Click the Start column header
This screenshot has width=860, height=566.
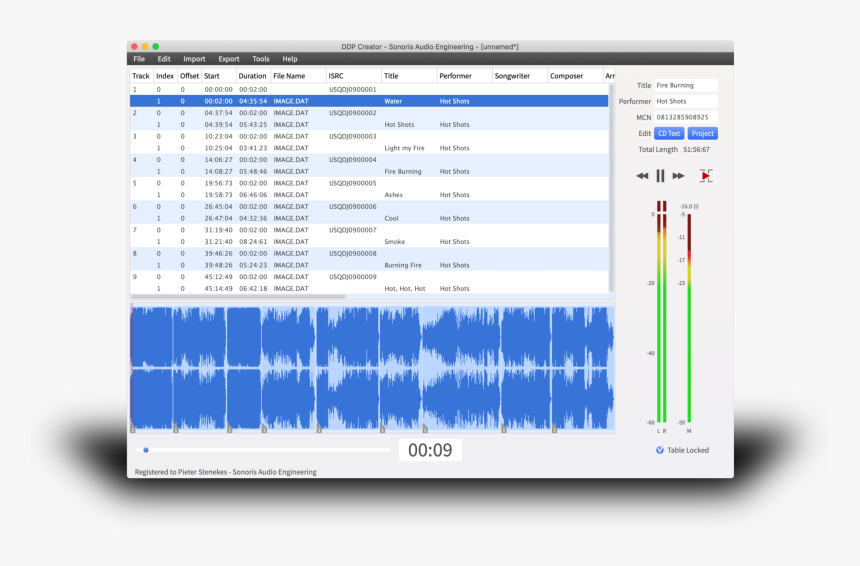coord(218,76)
